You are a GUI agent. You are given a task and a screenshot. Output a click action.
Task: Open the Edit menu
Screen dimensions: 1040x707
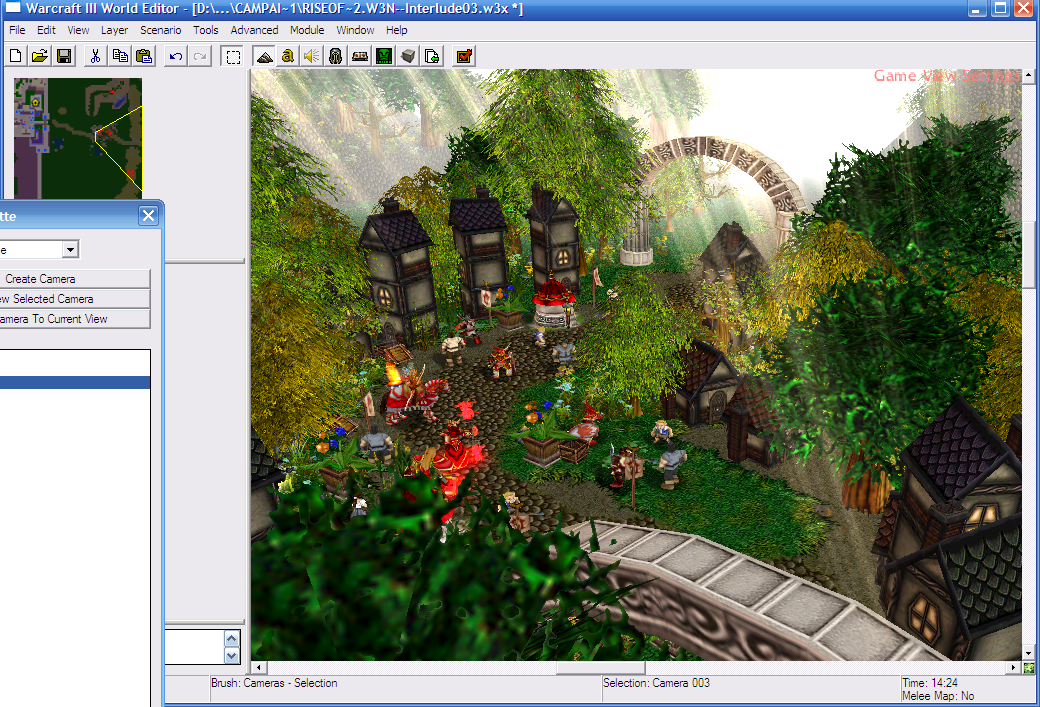point(46,30)
